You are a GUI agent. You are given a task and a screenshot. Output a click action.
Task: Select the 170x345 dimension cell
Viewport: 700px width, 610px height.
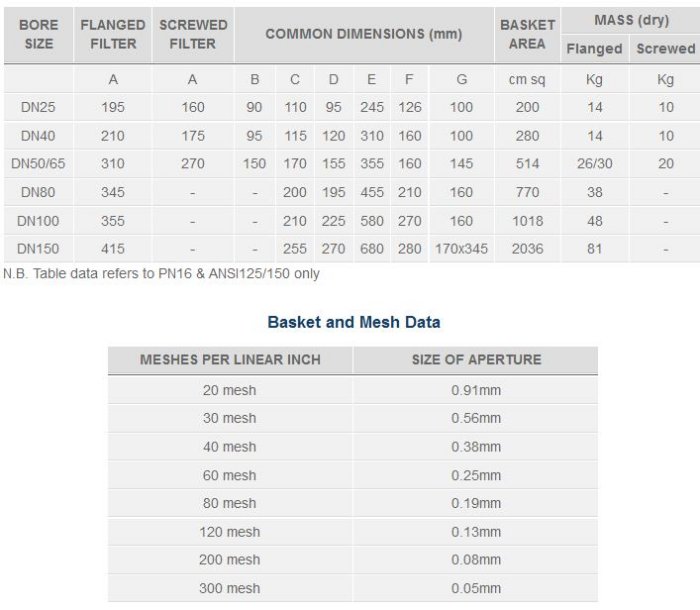[461, 248]
